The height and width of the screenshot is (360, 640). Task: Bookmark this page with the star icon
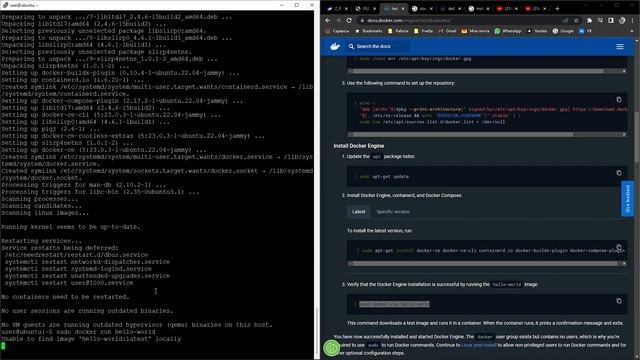click(576, 20)
